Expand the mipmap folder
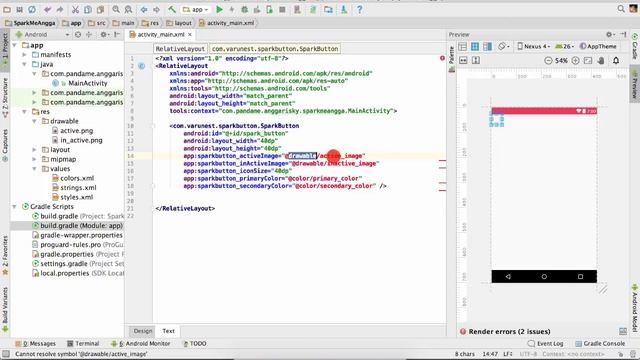This screenshot has height=360, width=640. pyautogui.click(x=34, y=159)
